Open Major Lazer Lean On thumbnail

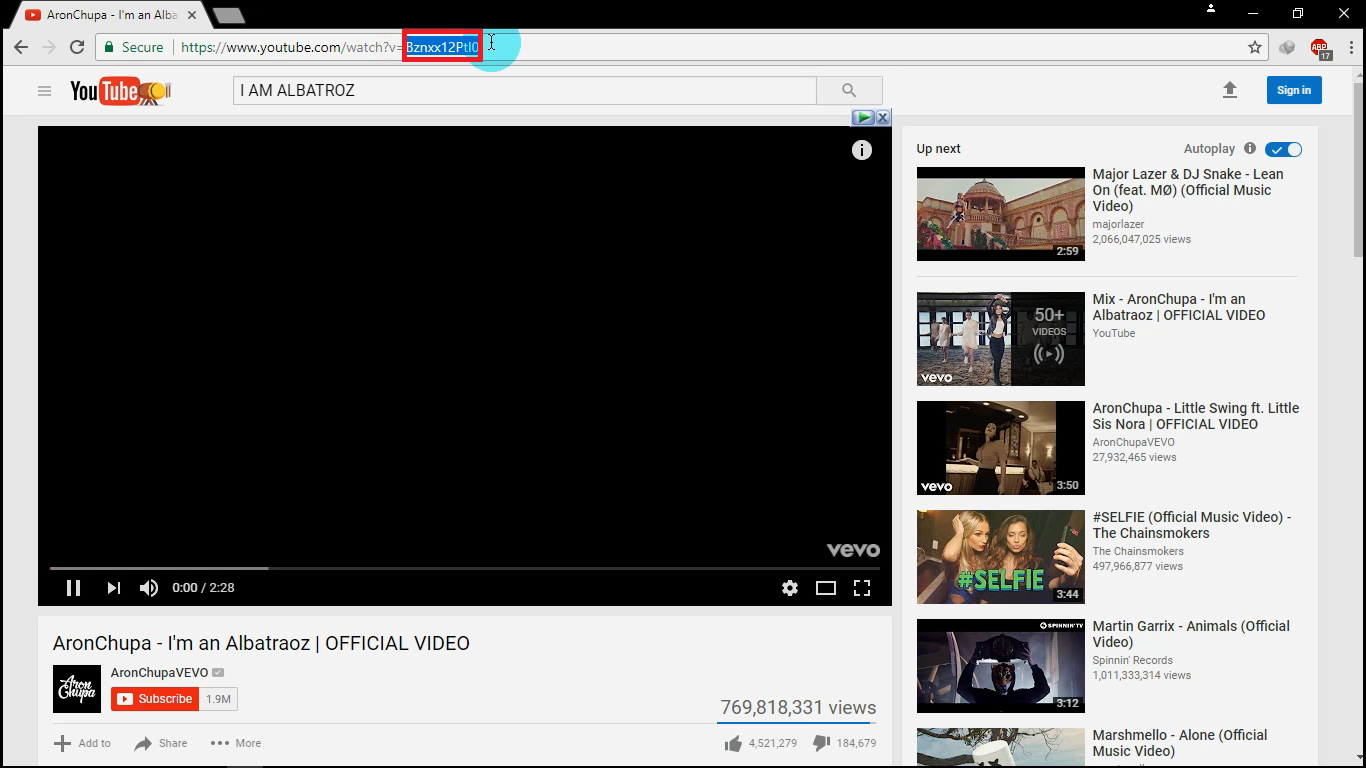pyautogui.click(x=1001, y=214)
